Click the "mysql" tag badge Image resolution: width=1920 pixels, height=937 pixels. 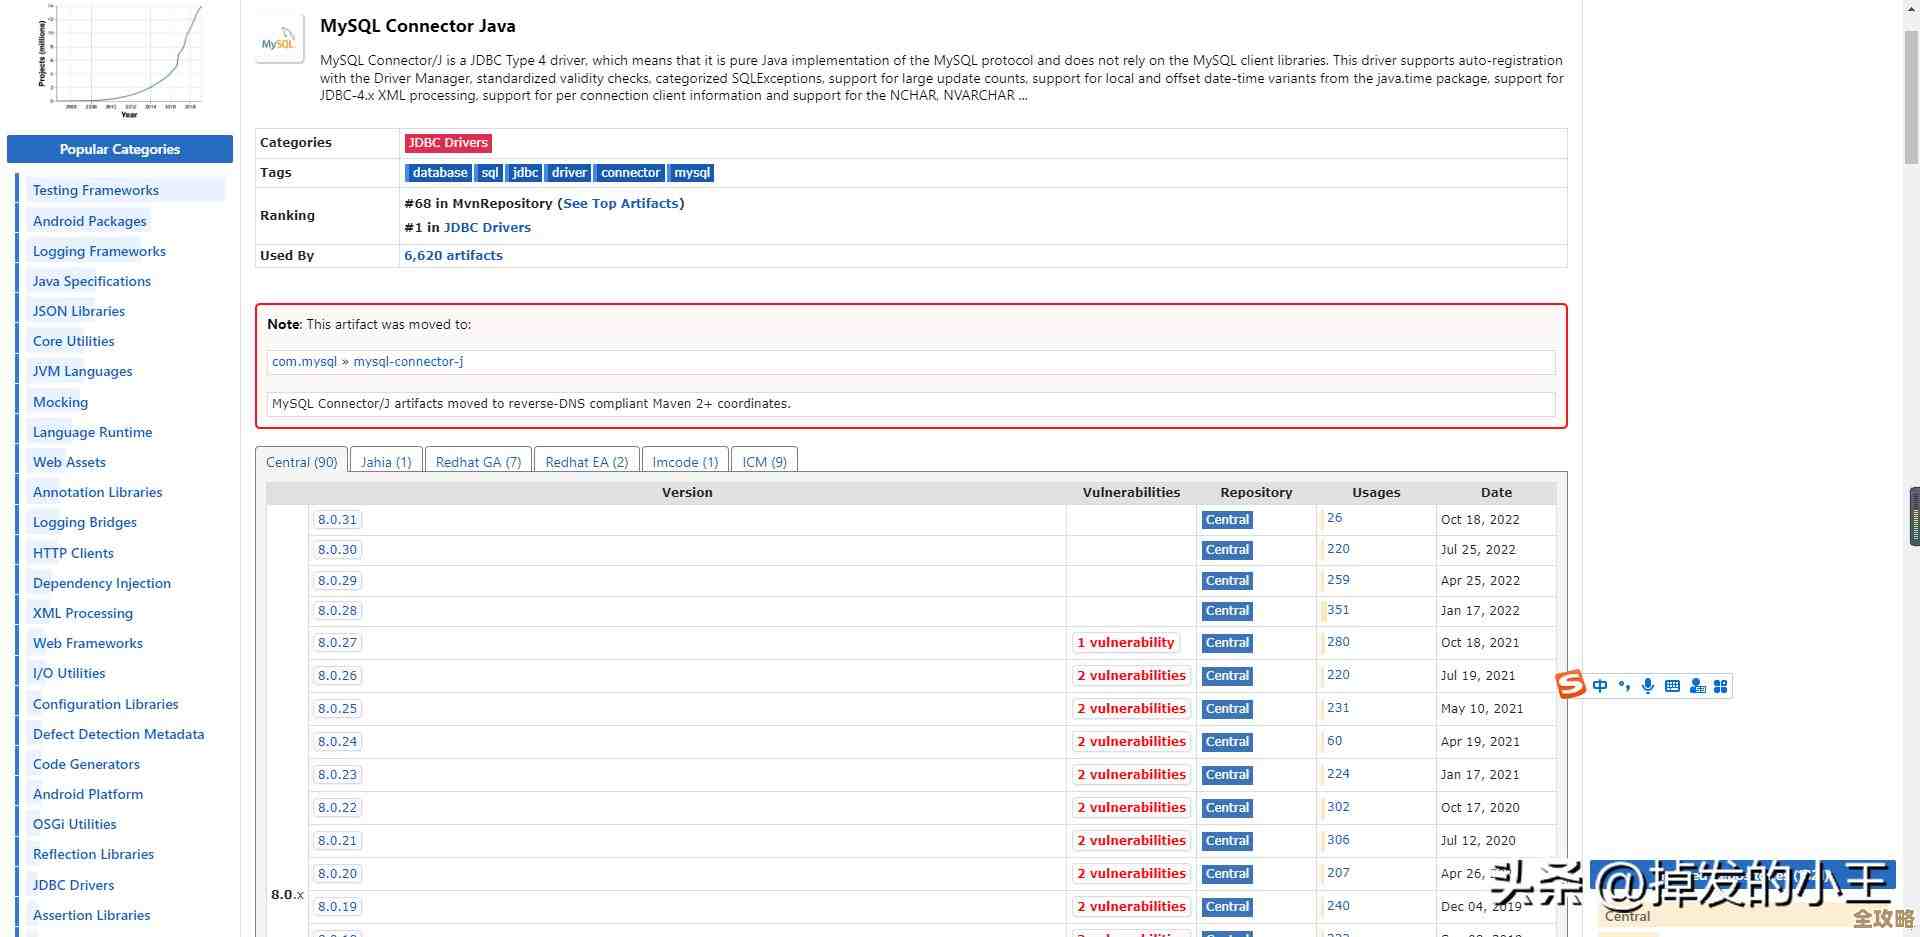point(691,172)
